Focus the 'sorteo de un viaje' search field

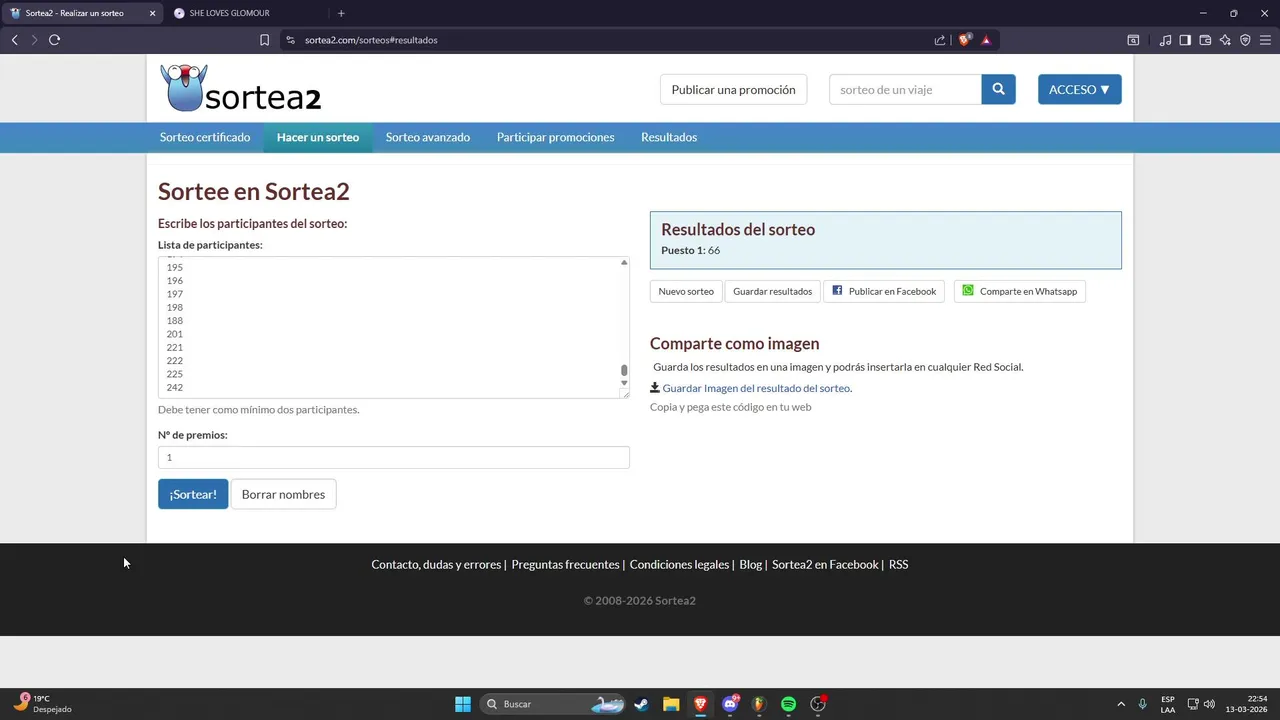click(905, 89)
